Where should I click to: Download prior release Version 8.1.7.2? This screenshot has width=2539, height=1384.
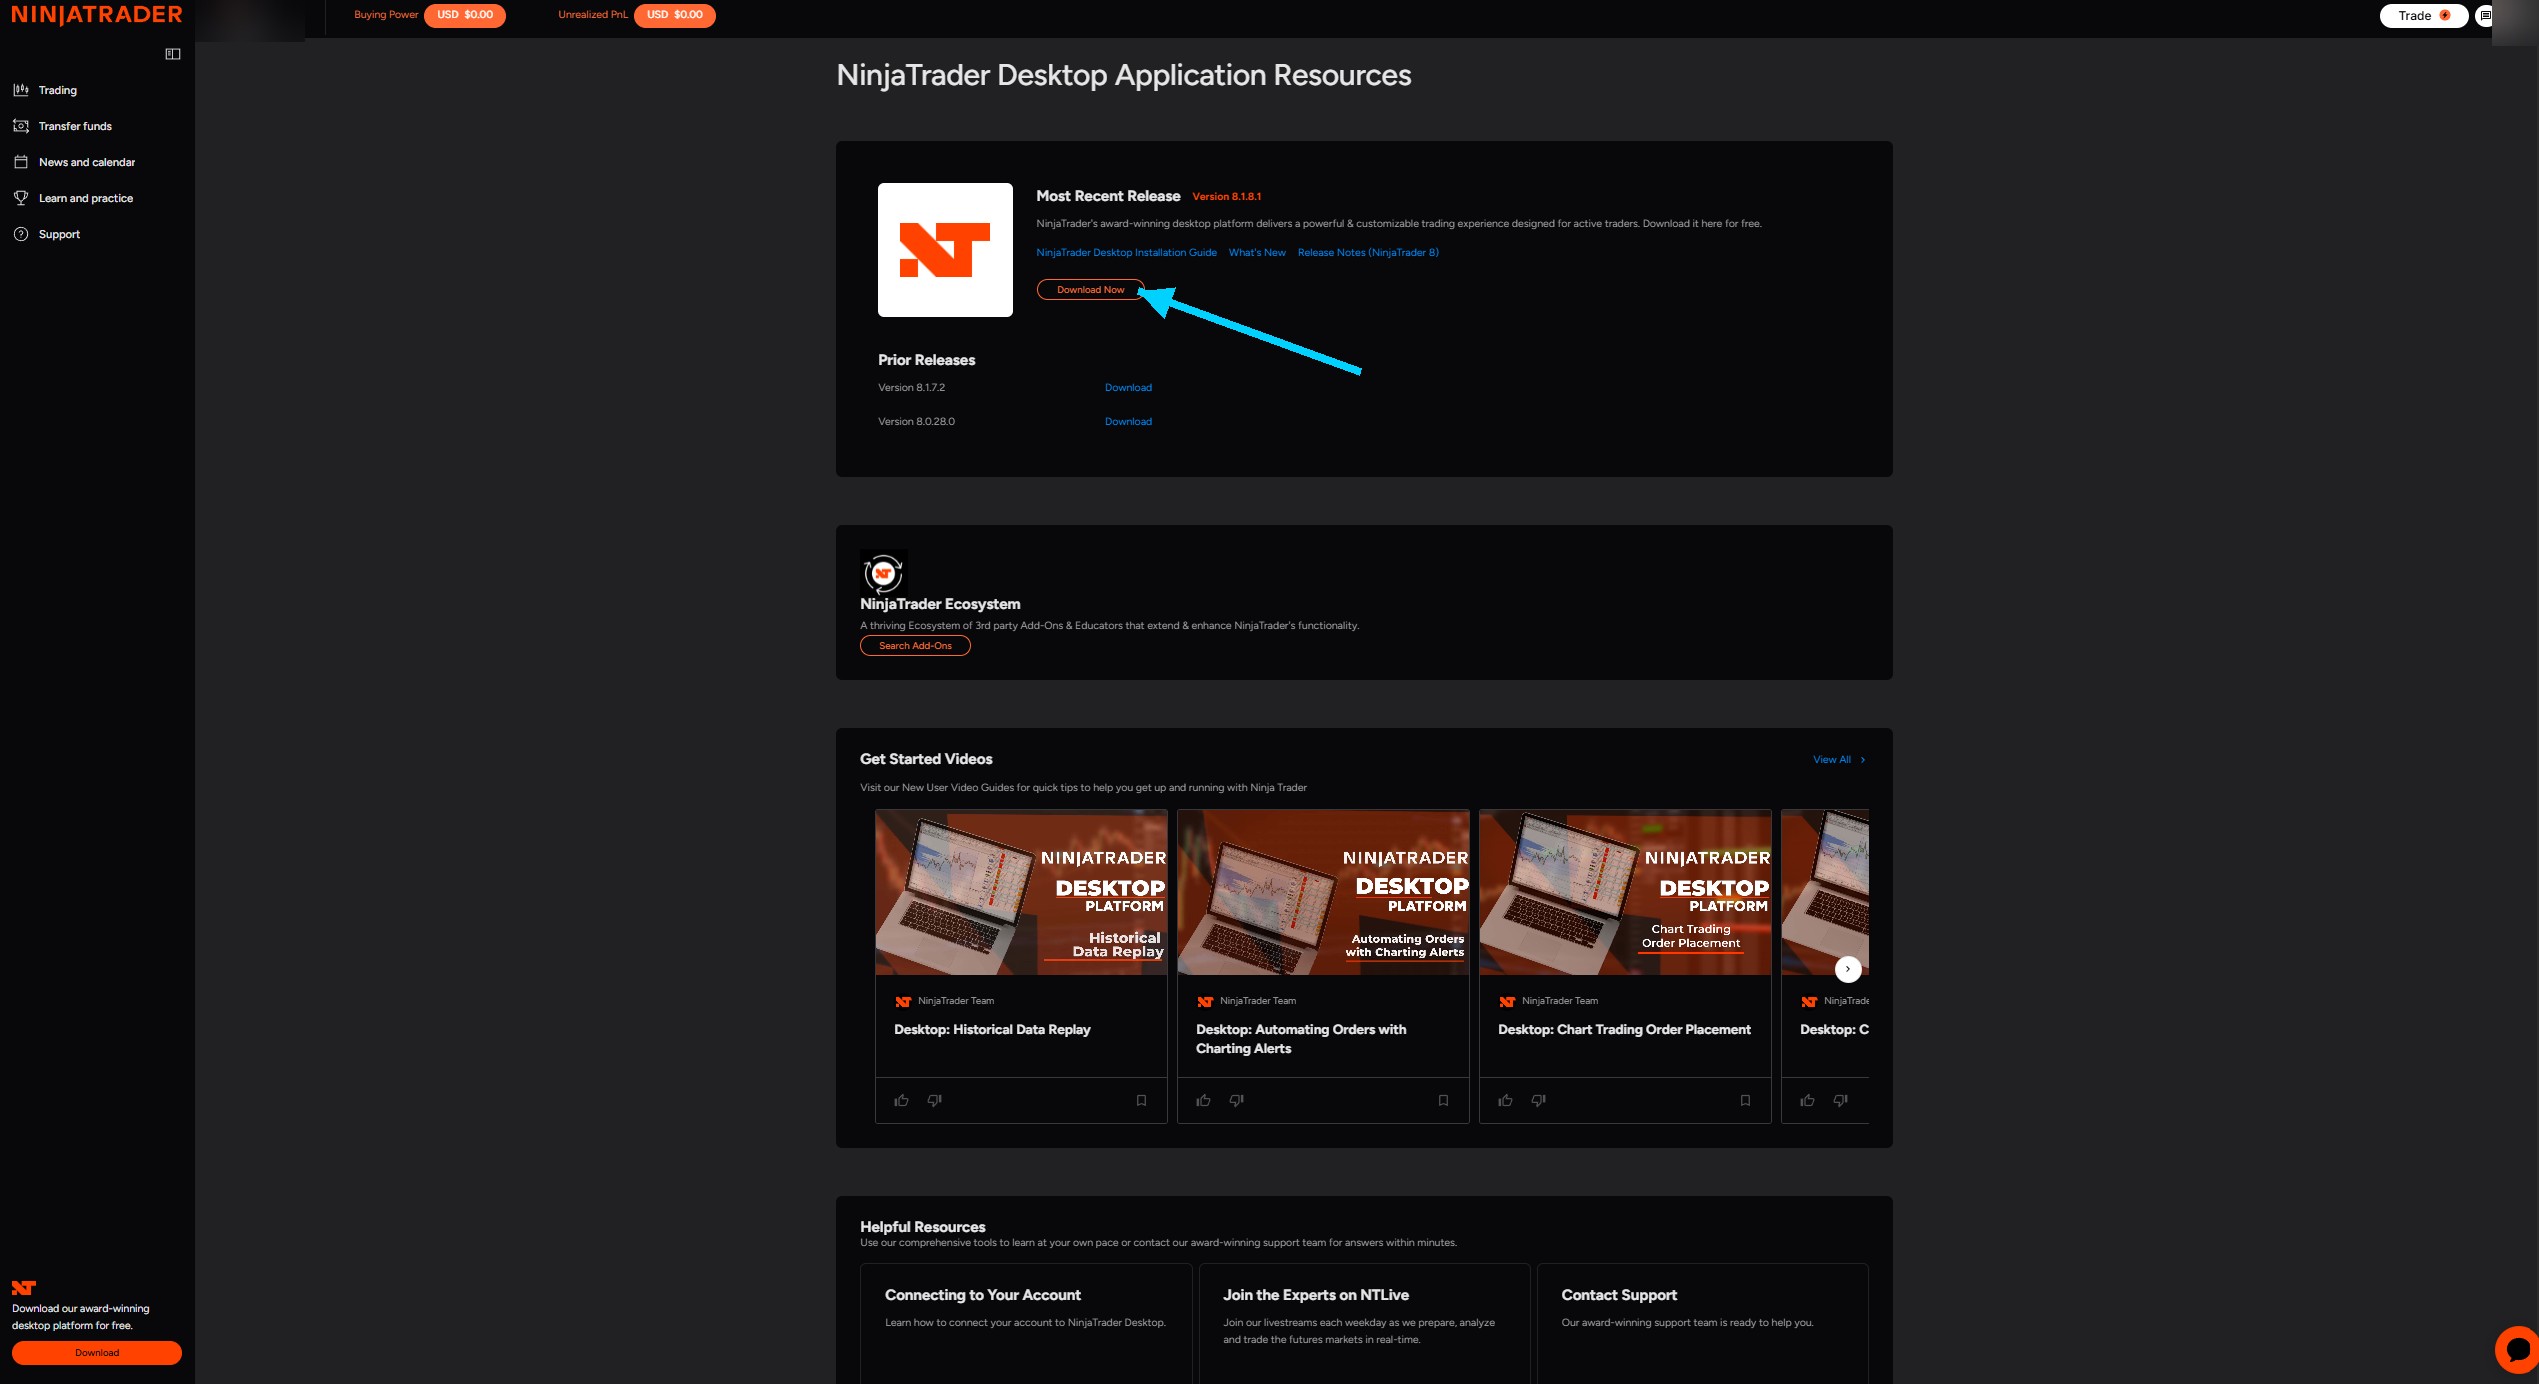(1128, 388)
